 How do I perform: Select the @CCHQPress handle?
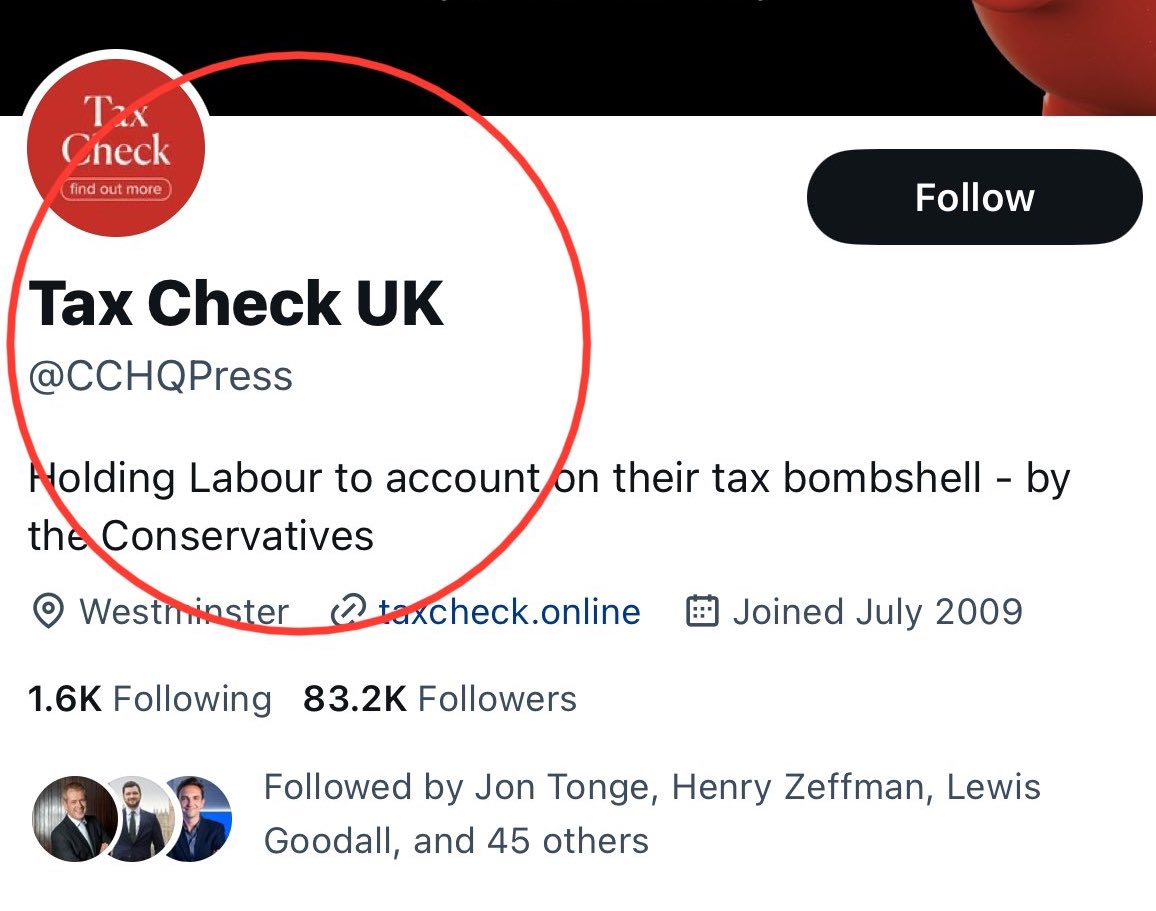(161, 376)
